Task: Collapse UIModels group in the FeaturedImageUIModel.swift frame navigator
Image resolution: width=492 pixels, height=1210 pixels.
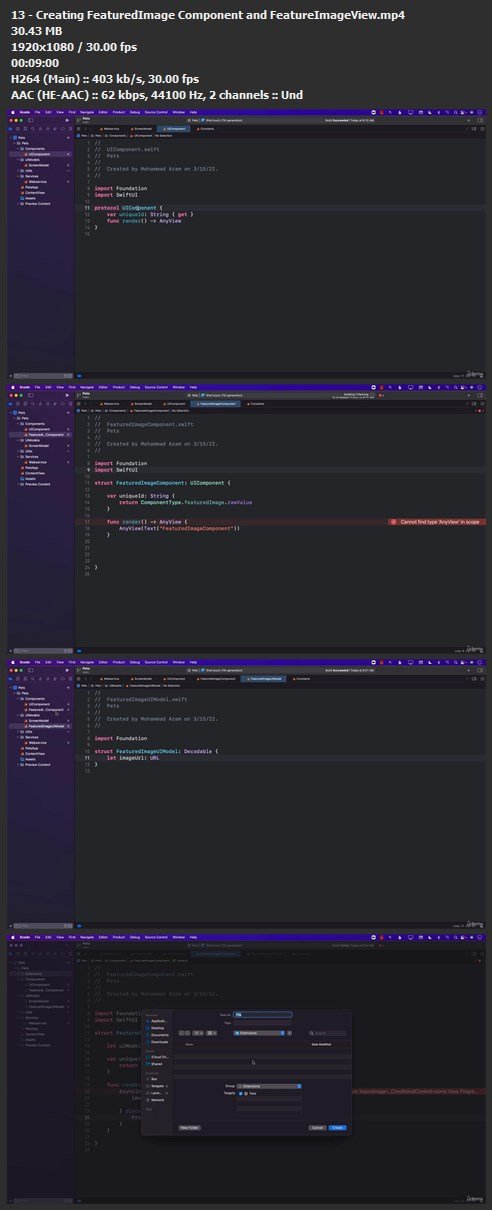Action: tap(20, 715)
